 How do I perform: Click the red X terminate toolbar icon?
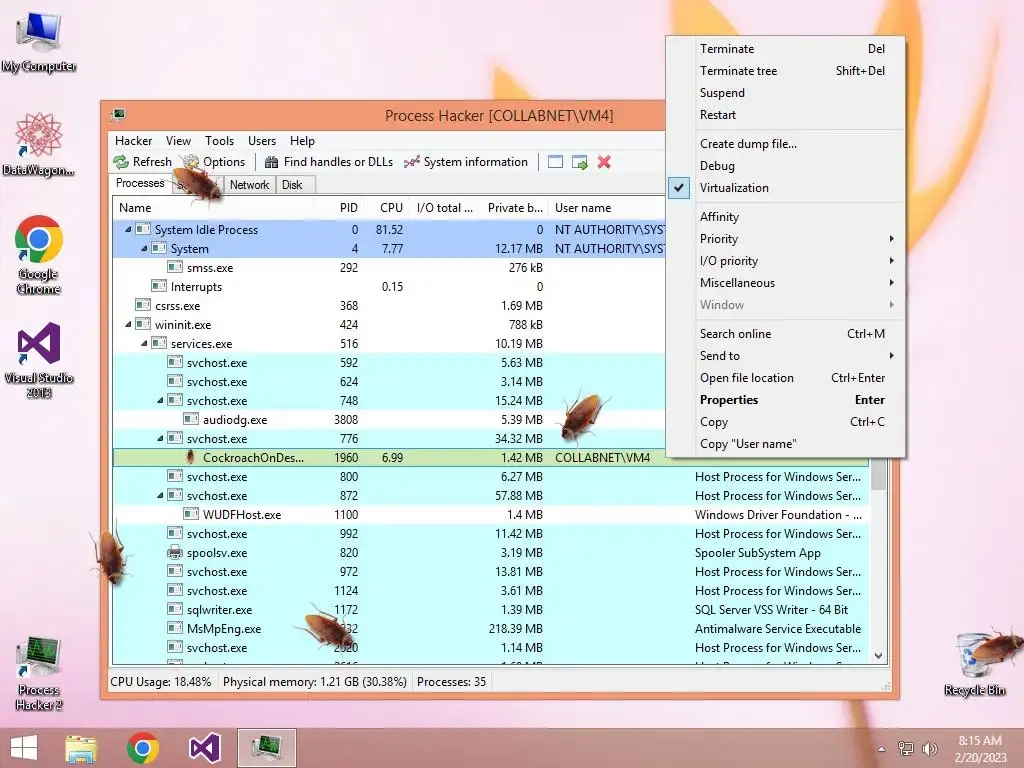(x=604, y=162)
